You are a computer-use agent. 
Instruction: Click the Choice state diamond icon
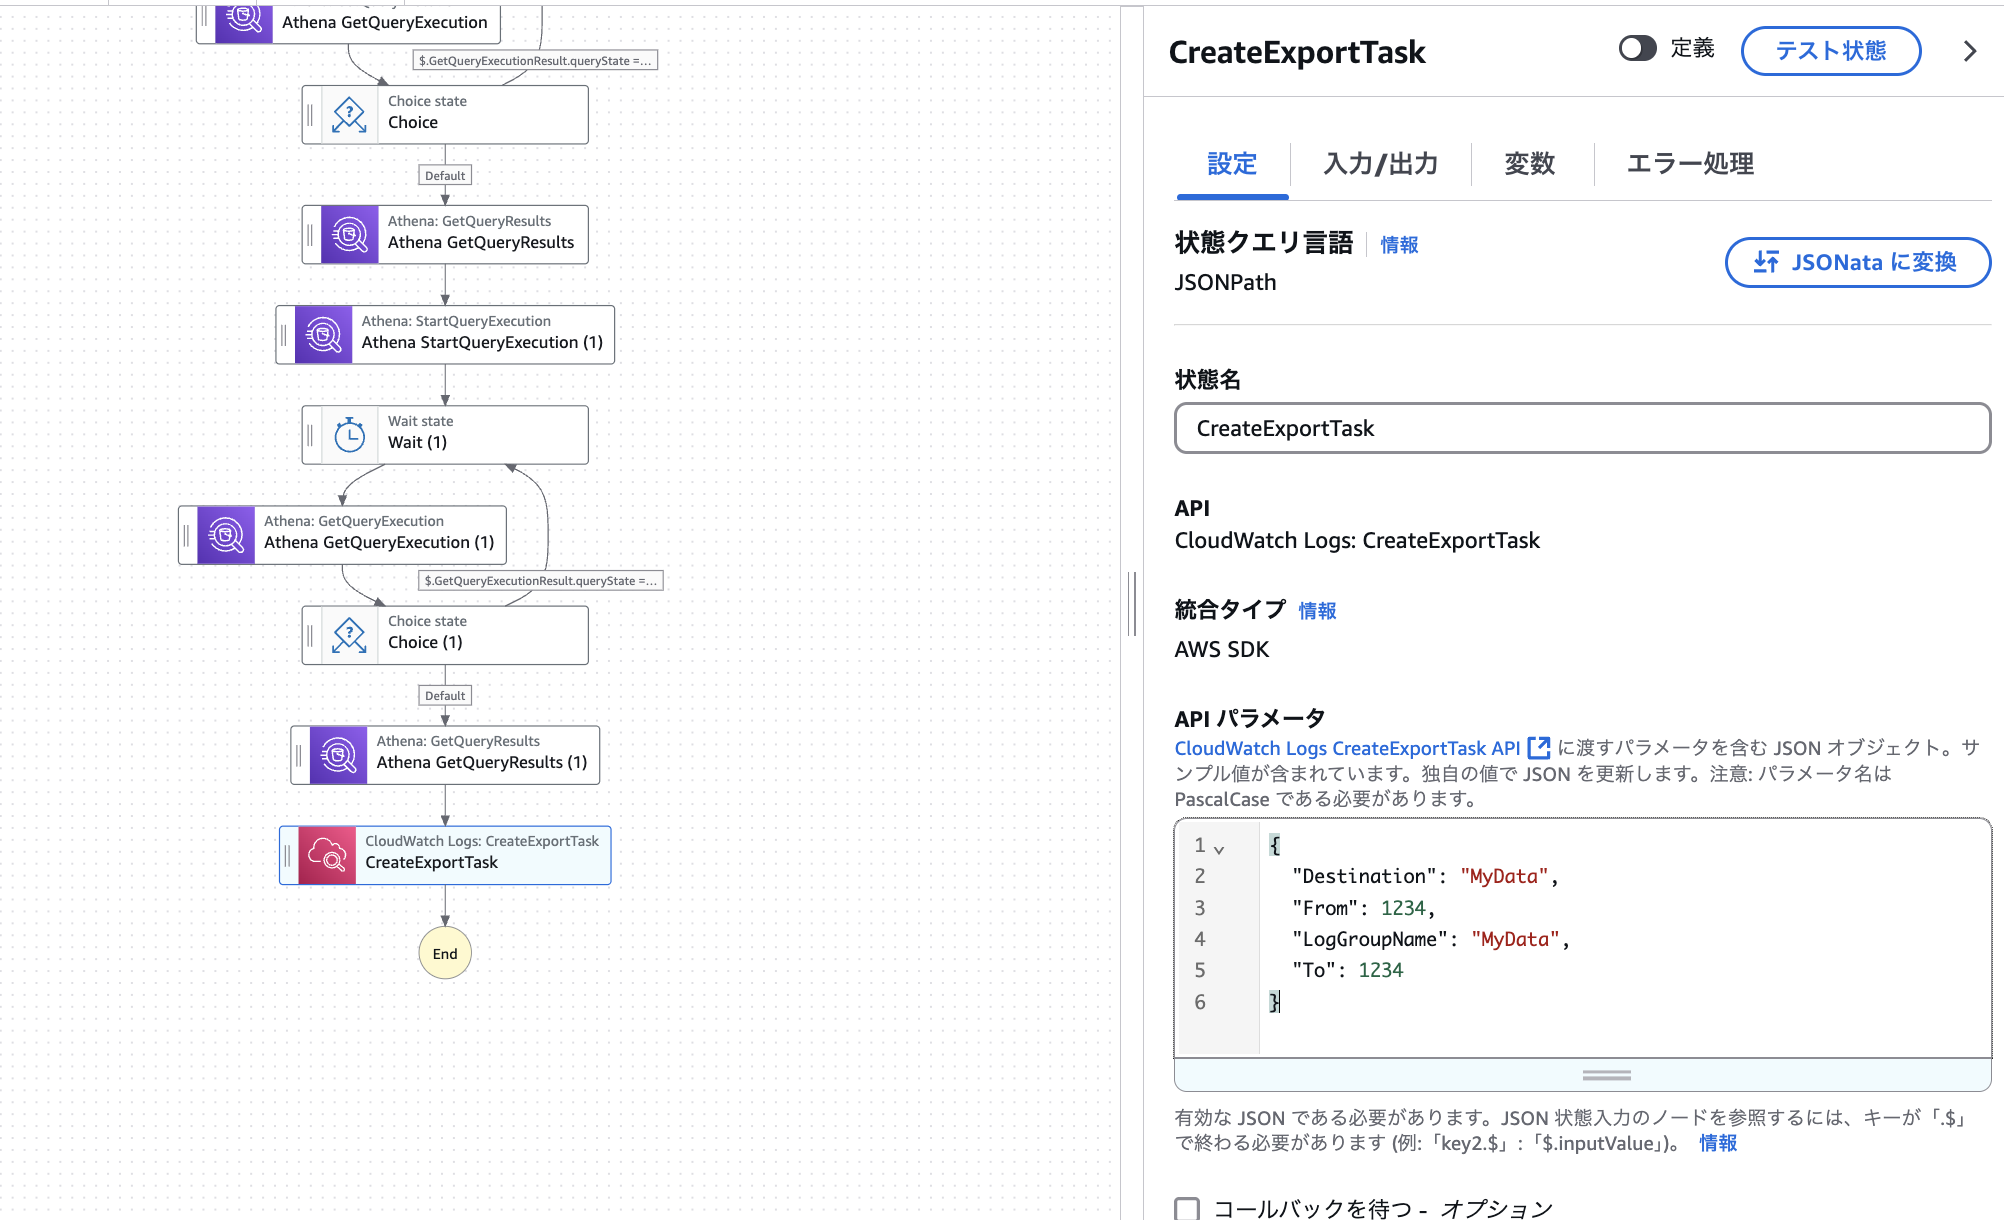tap(349, 114)
